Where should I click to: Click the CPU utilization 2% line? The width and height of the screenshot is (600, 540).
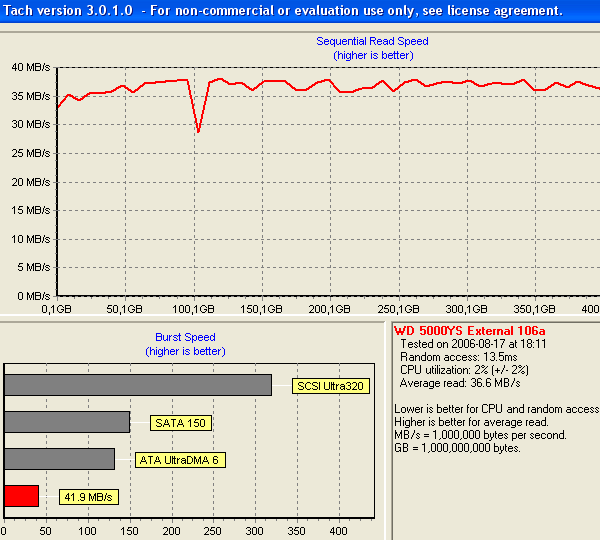[463, 370]
